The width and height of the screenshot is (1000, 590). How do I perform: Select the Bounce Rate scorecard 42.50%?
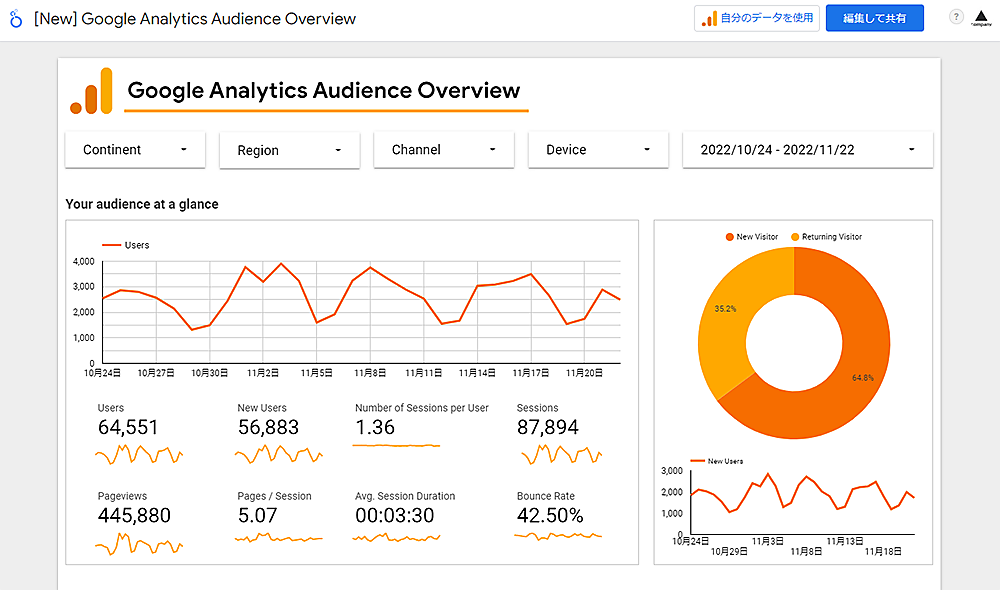pos(549,516)
